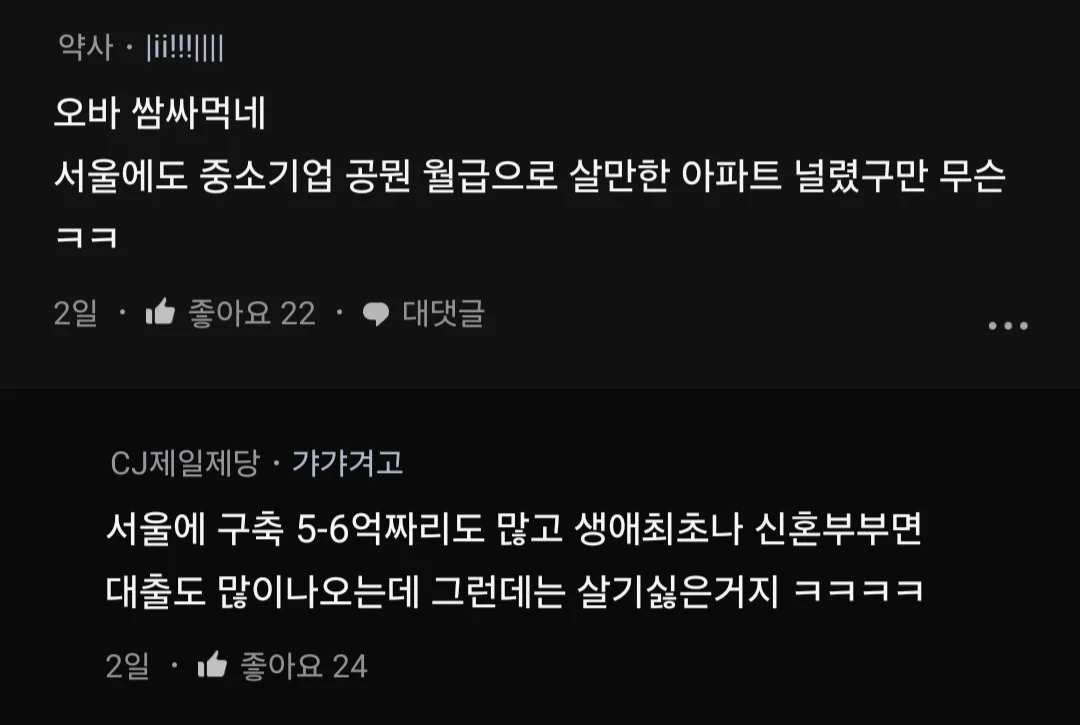Click the speech bubble reply icon
The height and width of the screenshot is (725, 1080).
[x=375, y=314]
